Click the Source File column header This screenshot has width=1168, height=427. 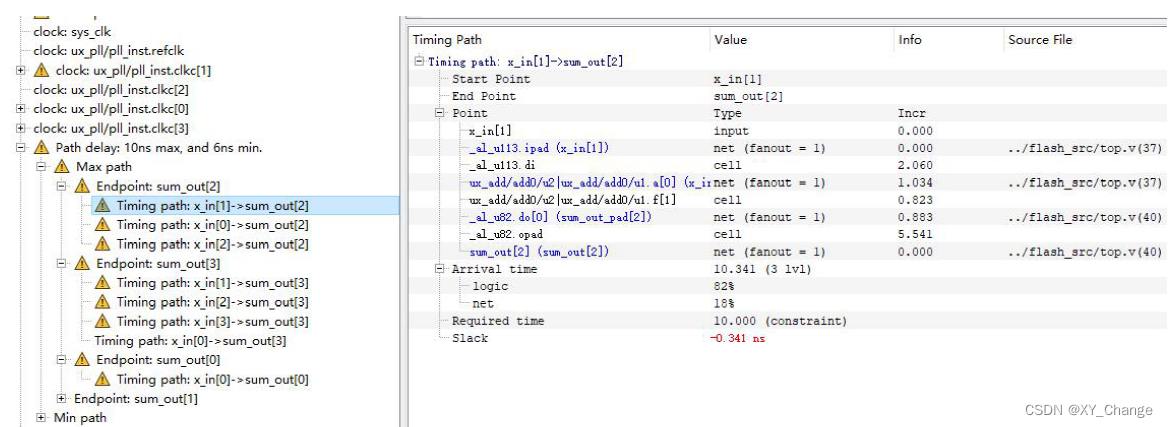1041,40
